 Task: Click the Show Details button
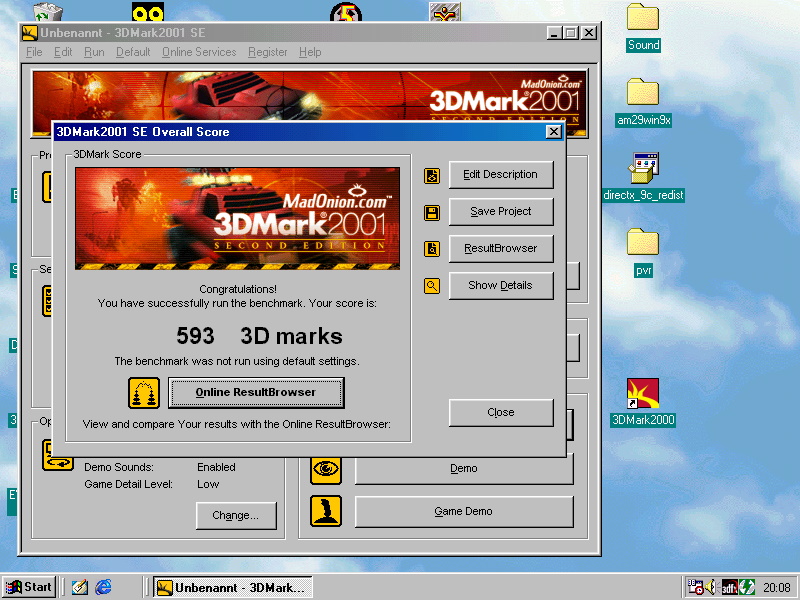[501, 286]
